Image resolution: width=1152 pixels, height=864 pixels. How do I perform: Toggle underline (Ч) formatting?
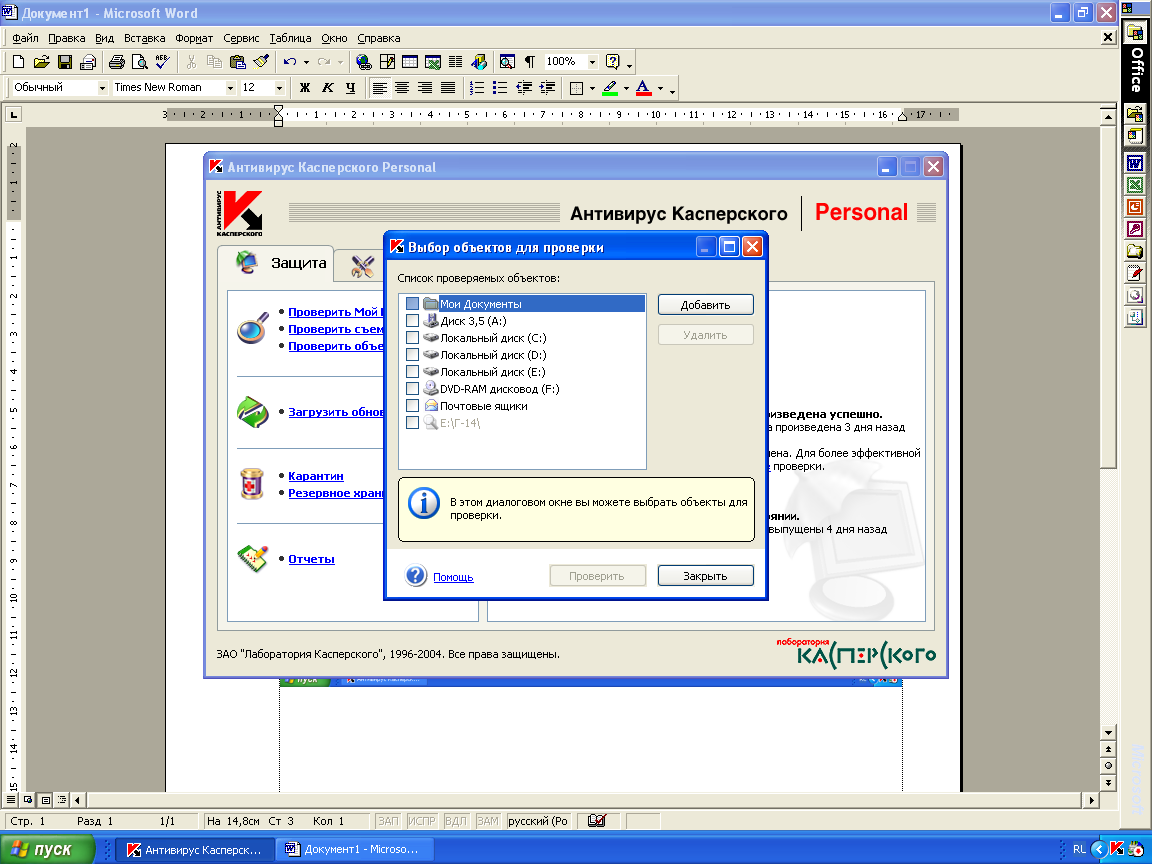tap(350, 87)
